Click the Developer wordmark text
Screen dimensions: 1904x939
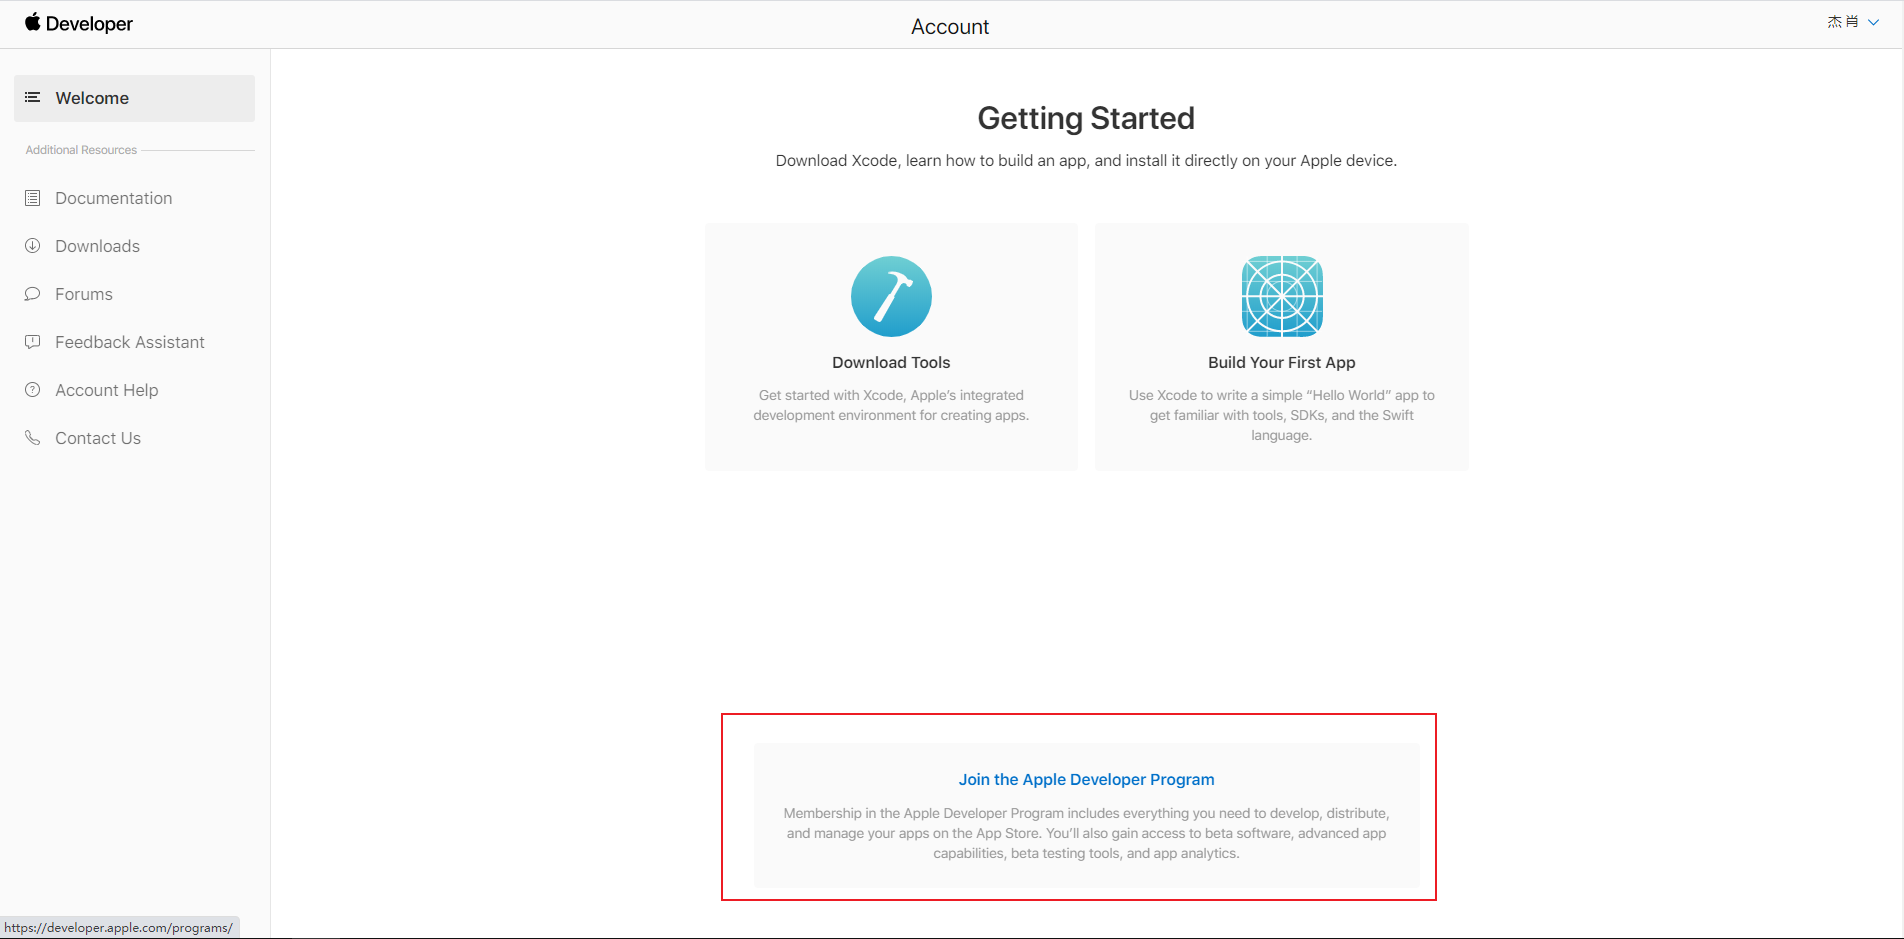(x=89, y=24)
